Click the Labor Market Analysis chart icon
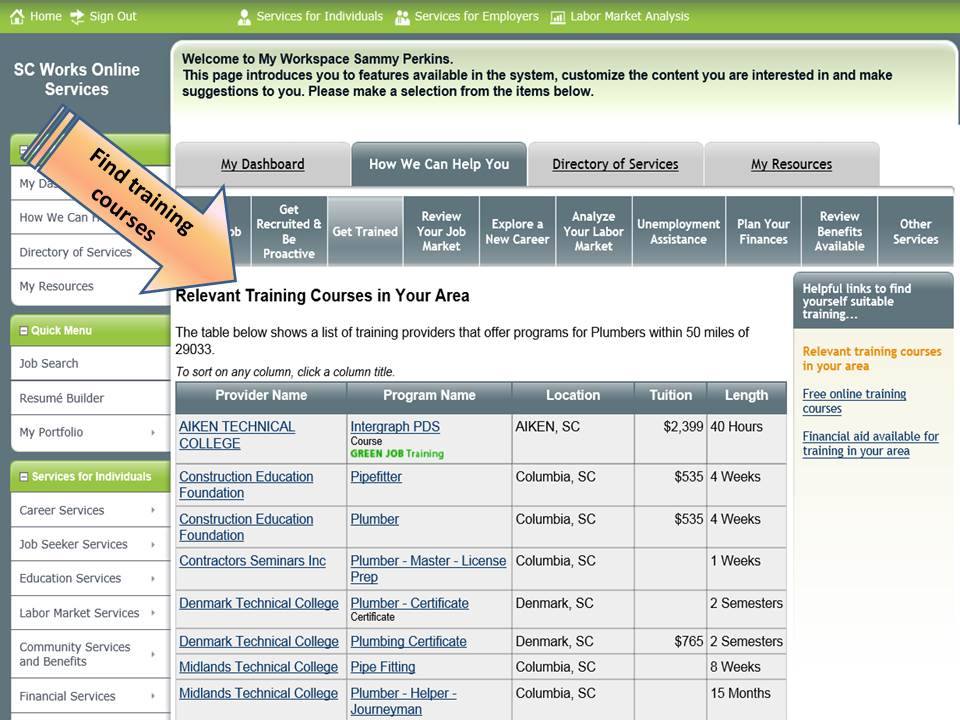 pos(558,17)
